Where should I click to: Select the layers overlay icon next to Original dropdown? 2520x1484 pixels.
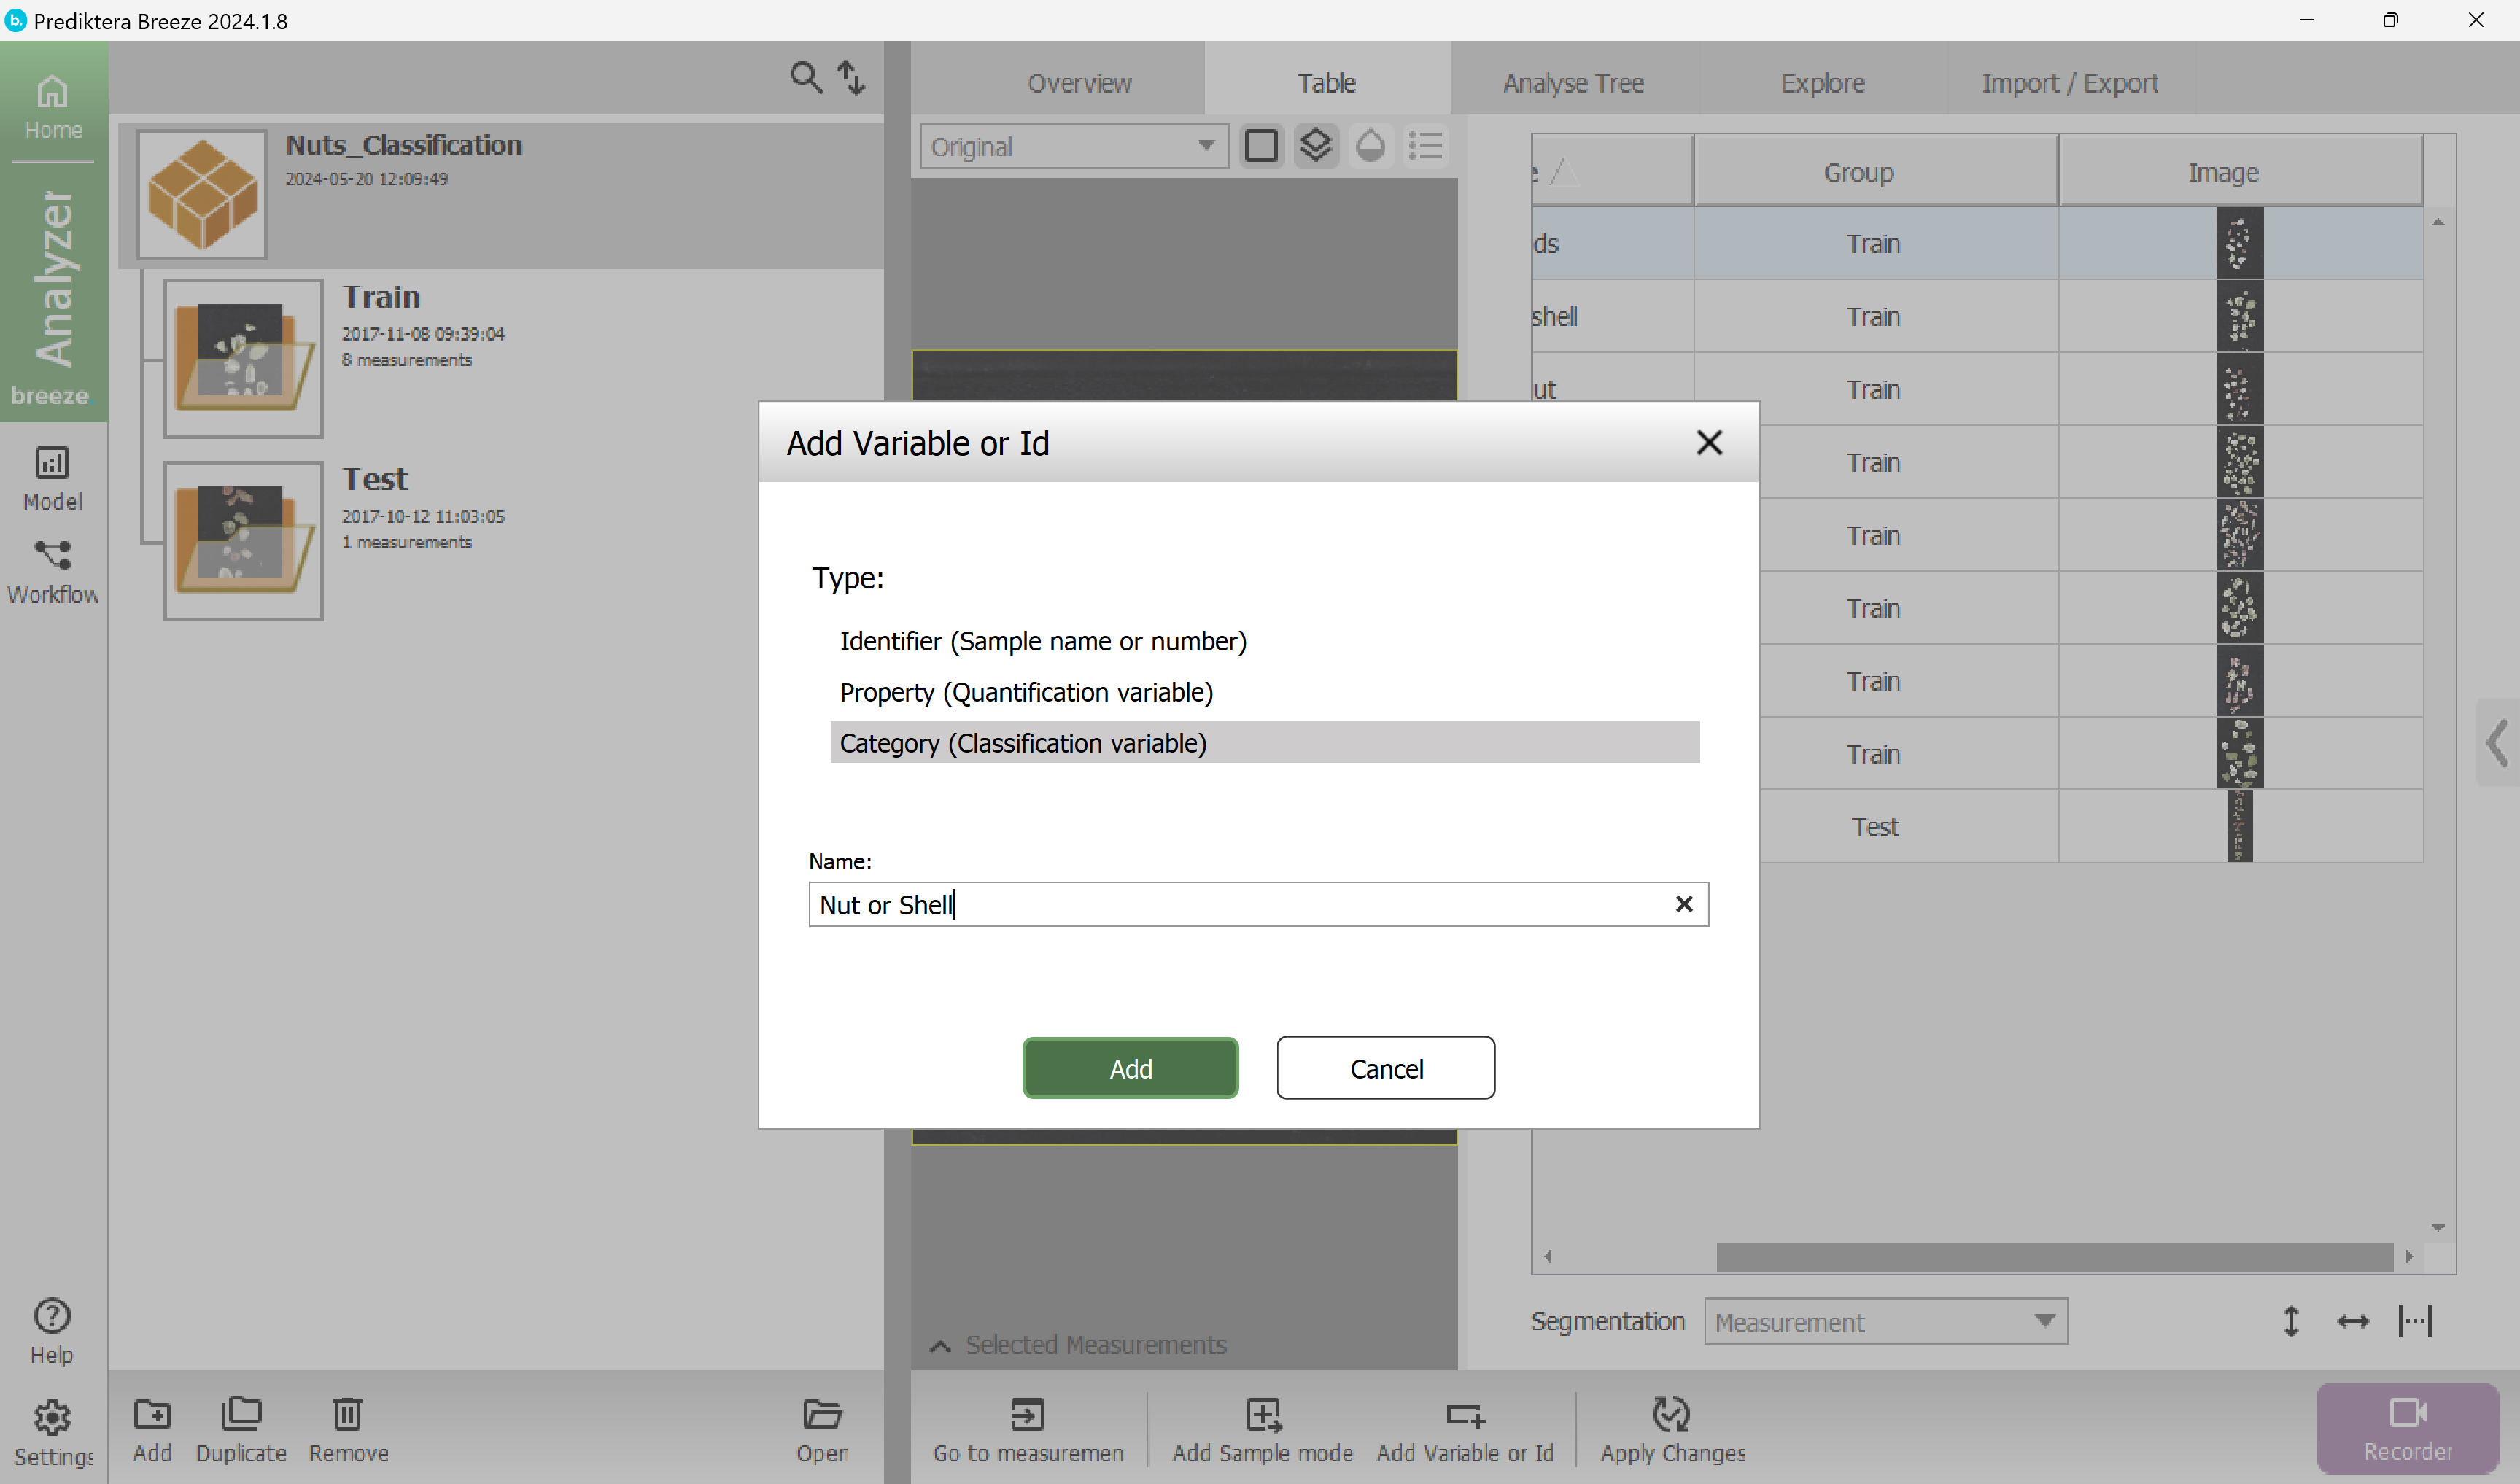pos(1315,145)
